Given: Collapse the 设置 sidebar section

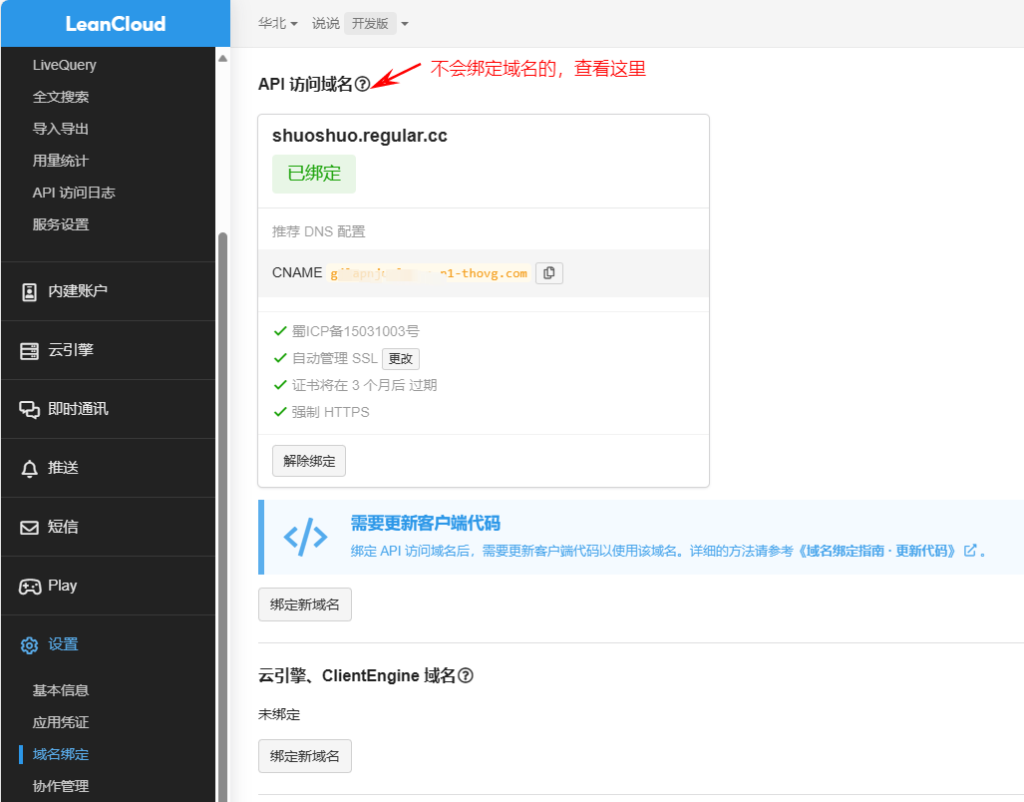Looking at the screenshot, I should coord(63,645).
